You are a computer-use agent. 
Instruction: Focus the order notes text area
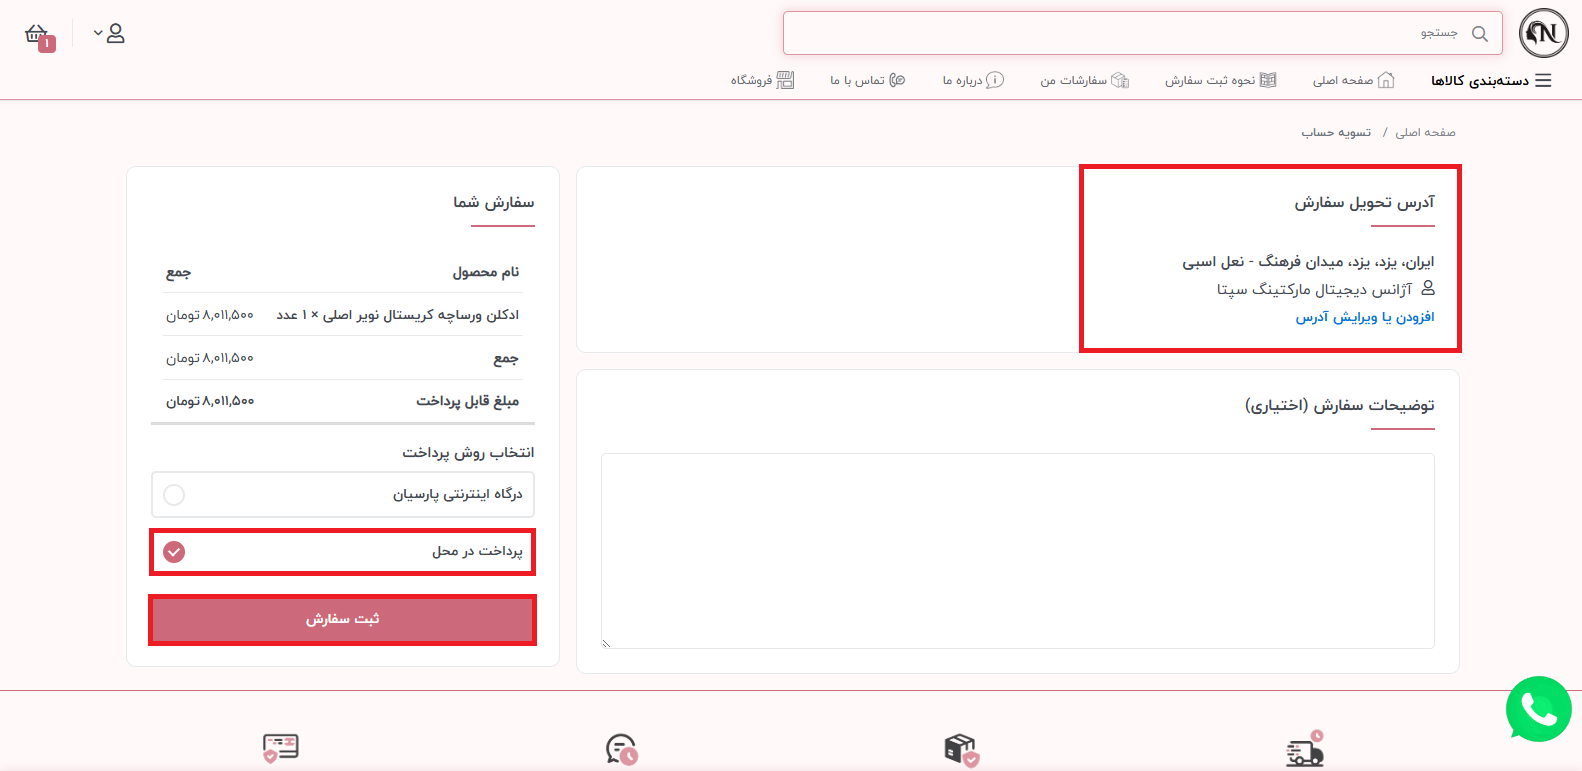(x=1018, y=551)
